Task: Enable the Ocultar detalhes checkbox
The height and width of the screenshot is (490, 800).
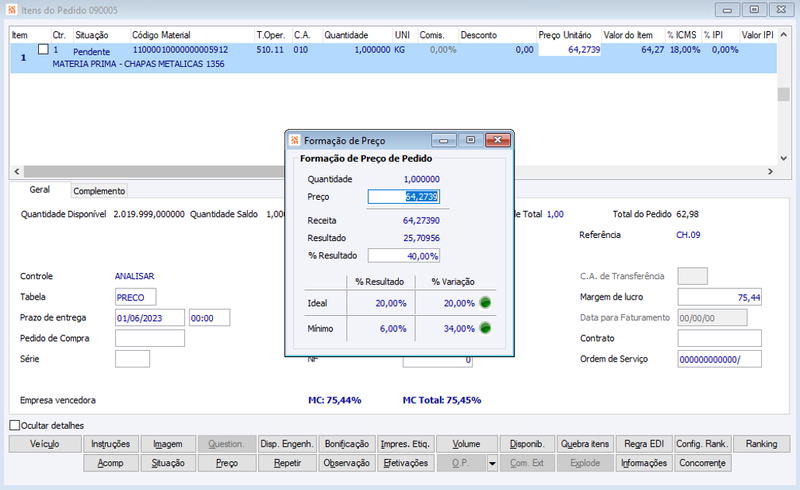Action: click(15, 425)
